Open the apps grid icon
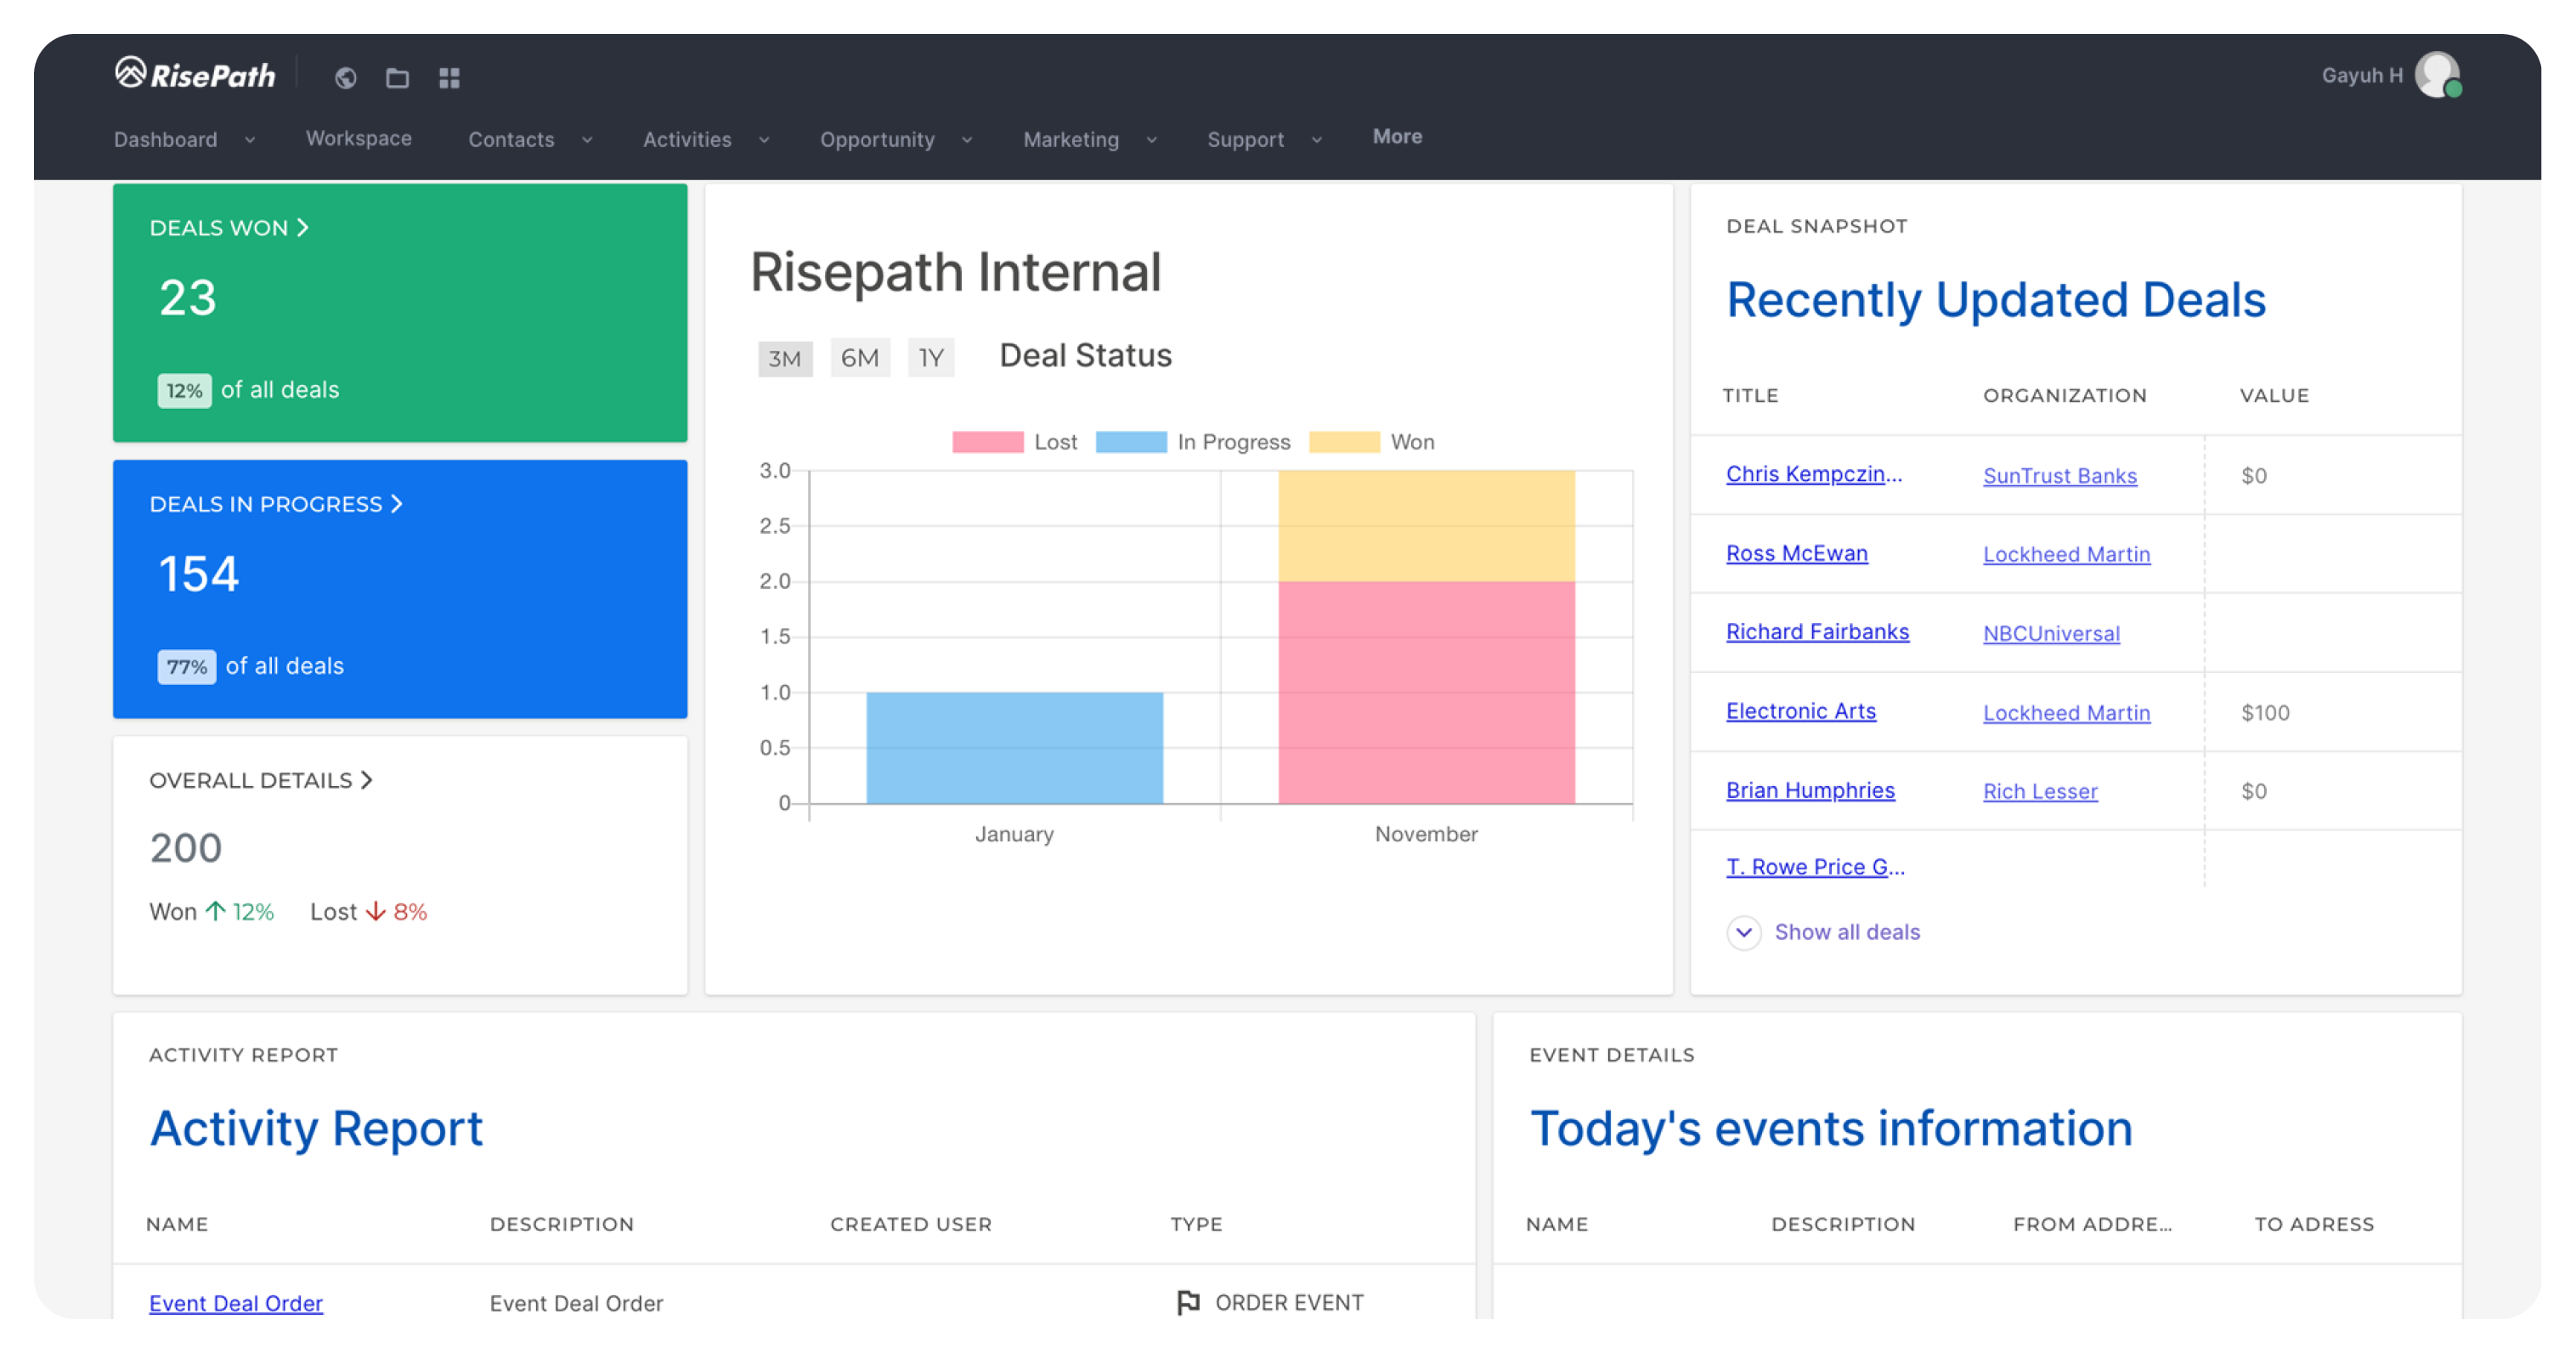The image size is (2576, 1353). coord(449,78)
